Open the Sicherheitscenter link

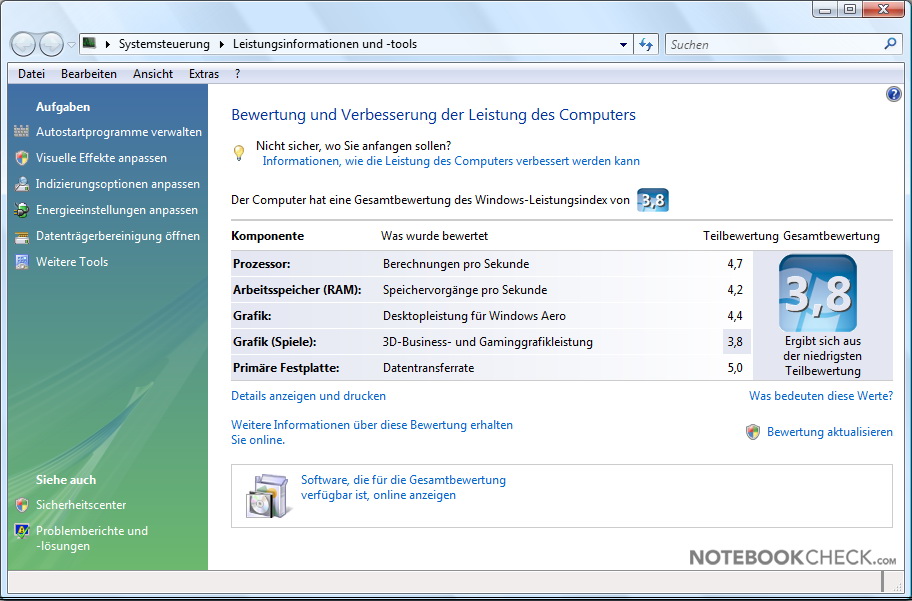(81, 505)
